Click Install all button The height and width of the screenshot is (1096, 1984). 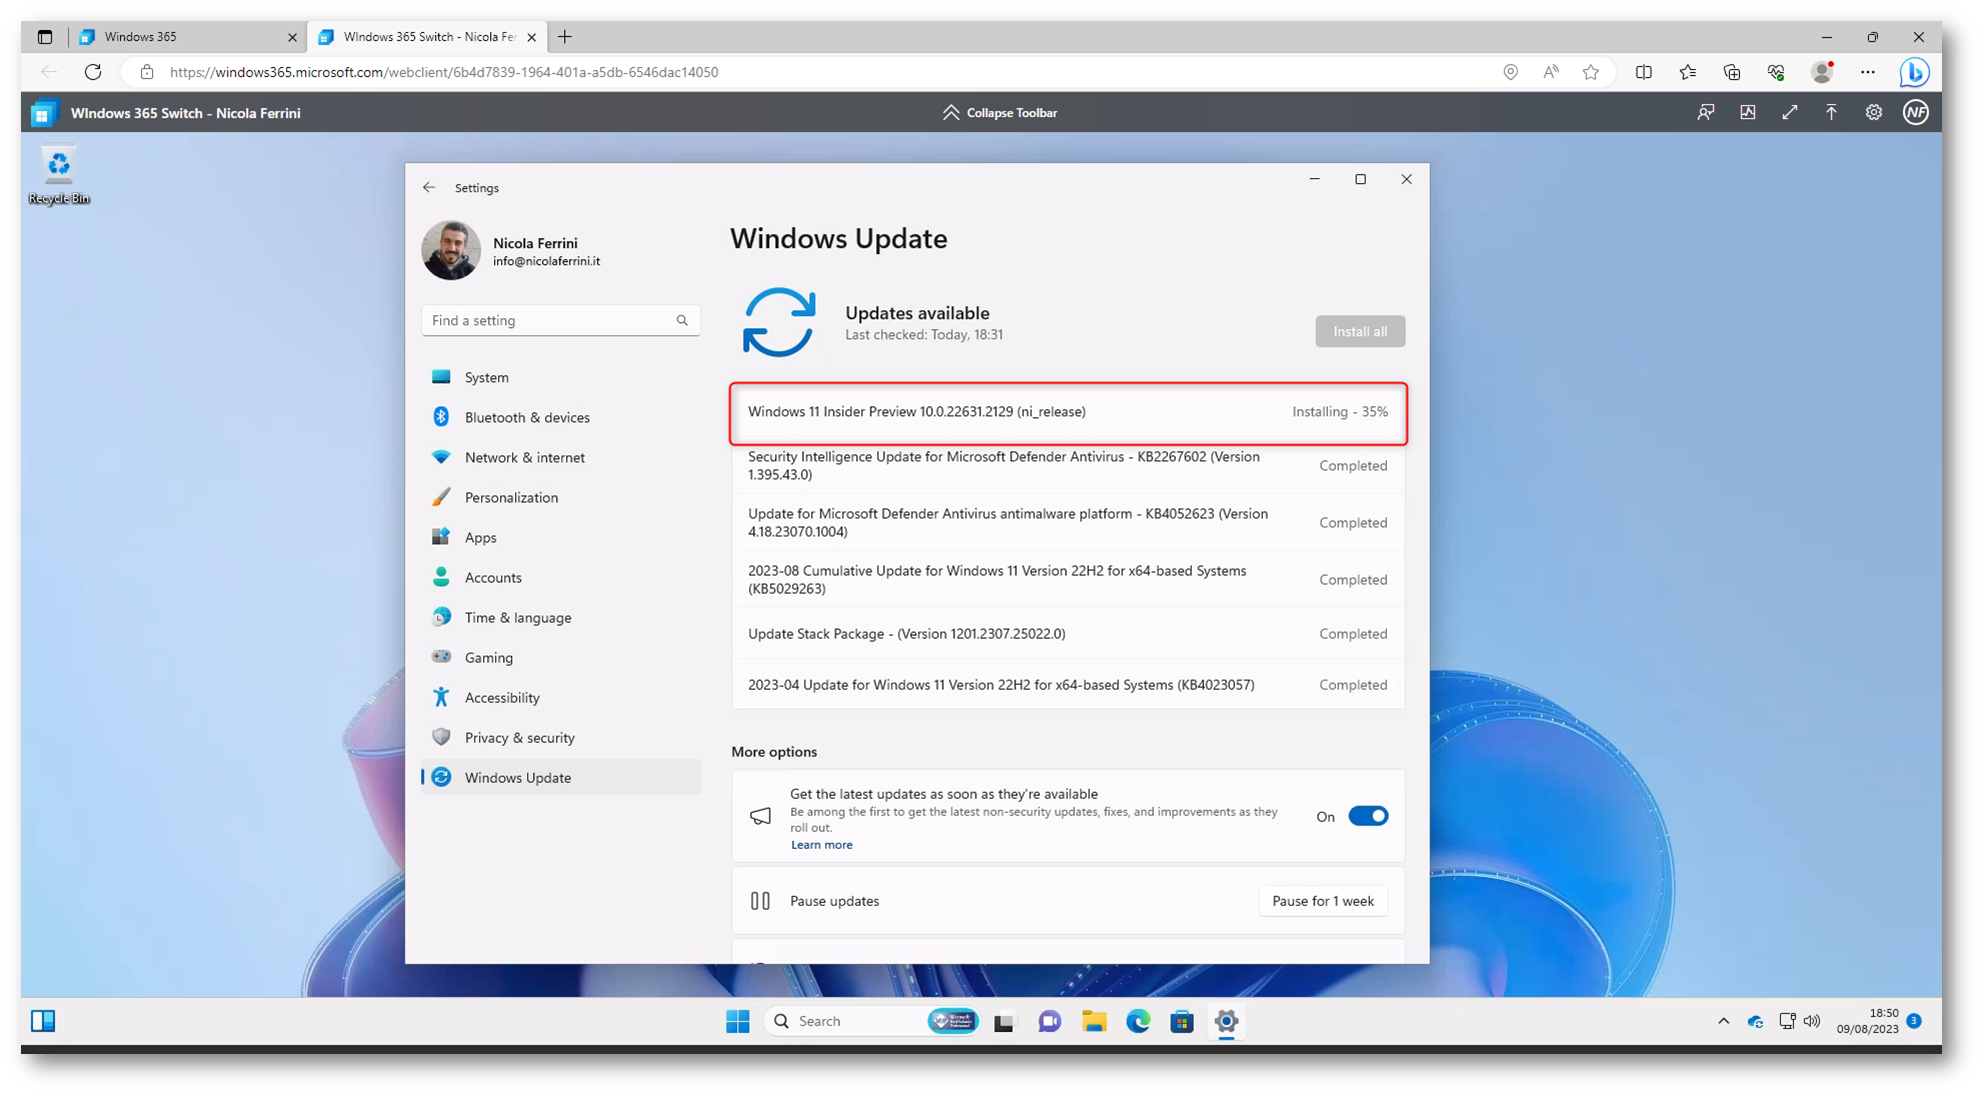1359,331
